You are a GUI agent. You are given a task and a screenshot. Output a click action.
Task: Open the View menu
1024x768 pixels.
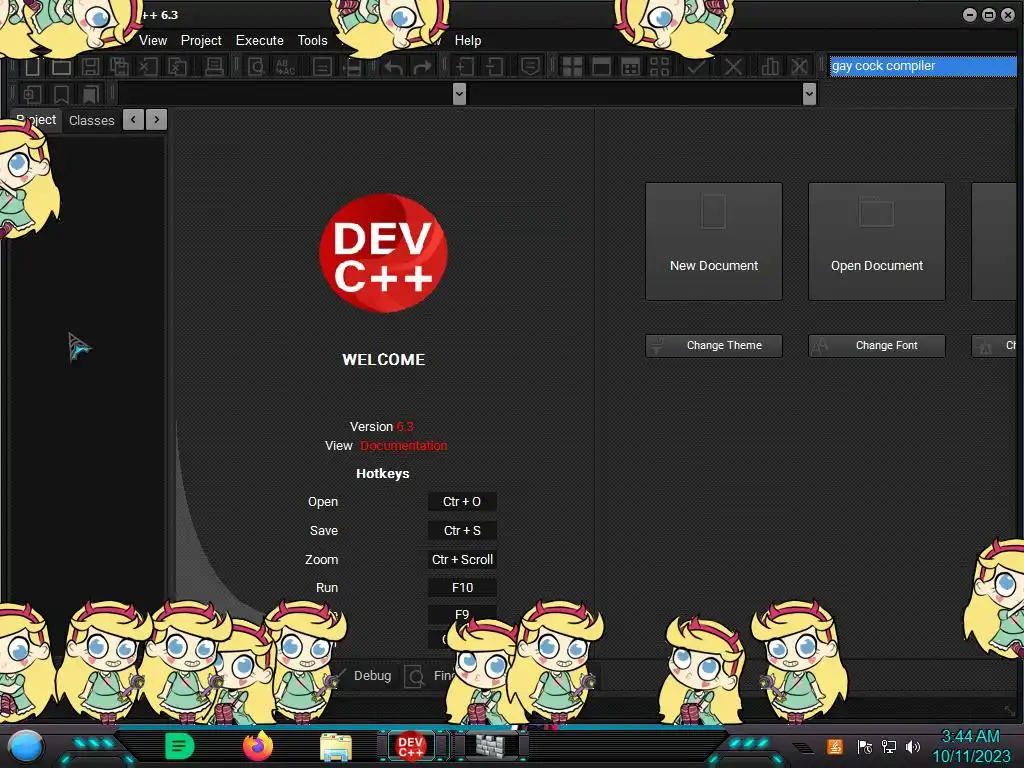153,40
